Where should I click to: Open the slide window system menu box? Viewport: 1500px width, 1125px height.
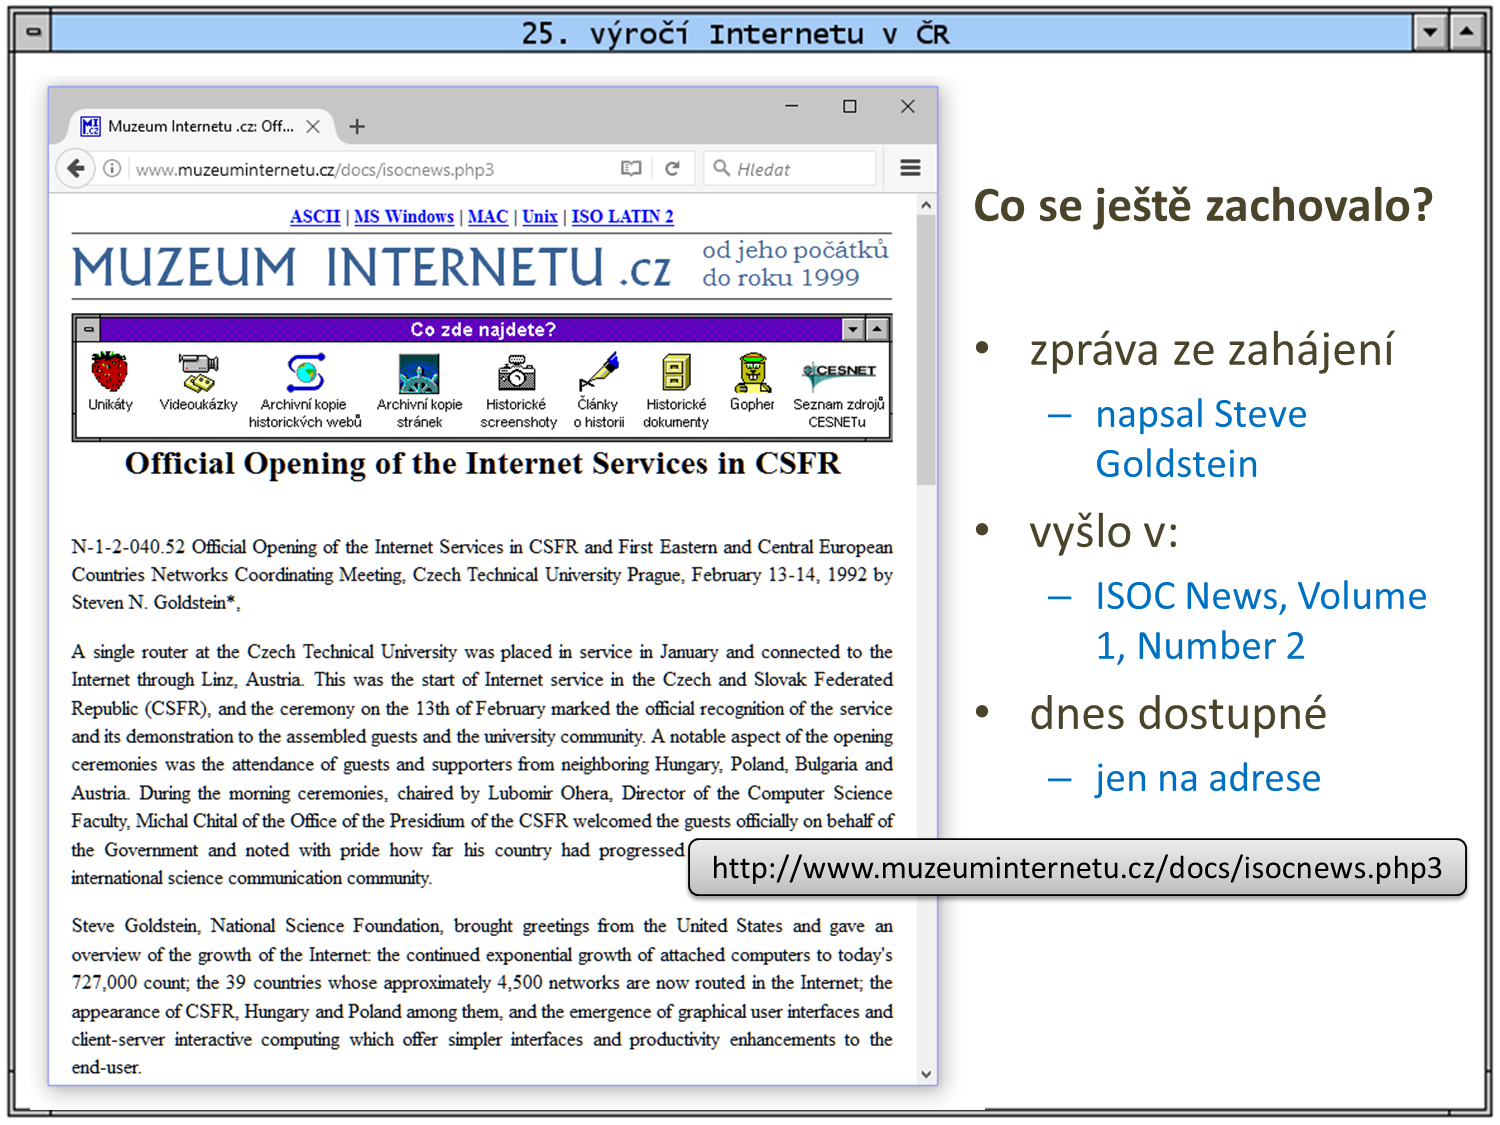(x=33, y=32)
